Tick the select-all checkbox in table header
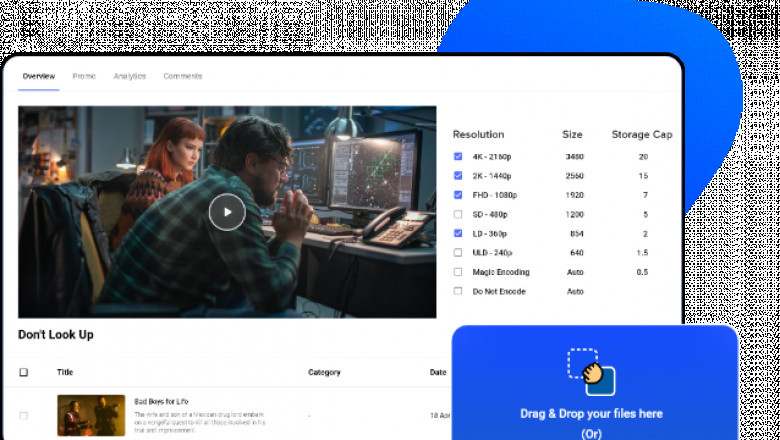Image resolution: width=780 pixels, height=440 pixels. 23,372
